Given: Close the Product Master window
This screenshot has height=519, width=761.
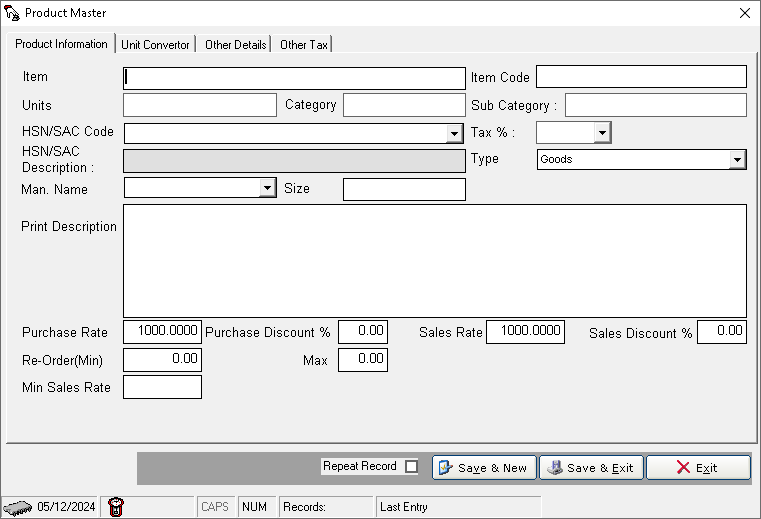Looking at the screenshot, I should tap(745, 13).
